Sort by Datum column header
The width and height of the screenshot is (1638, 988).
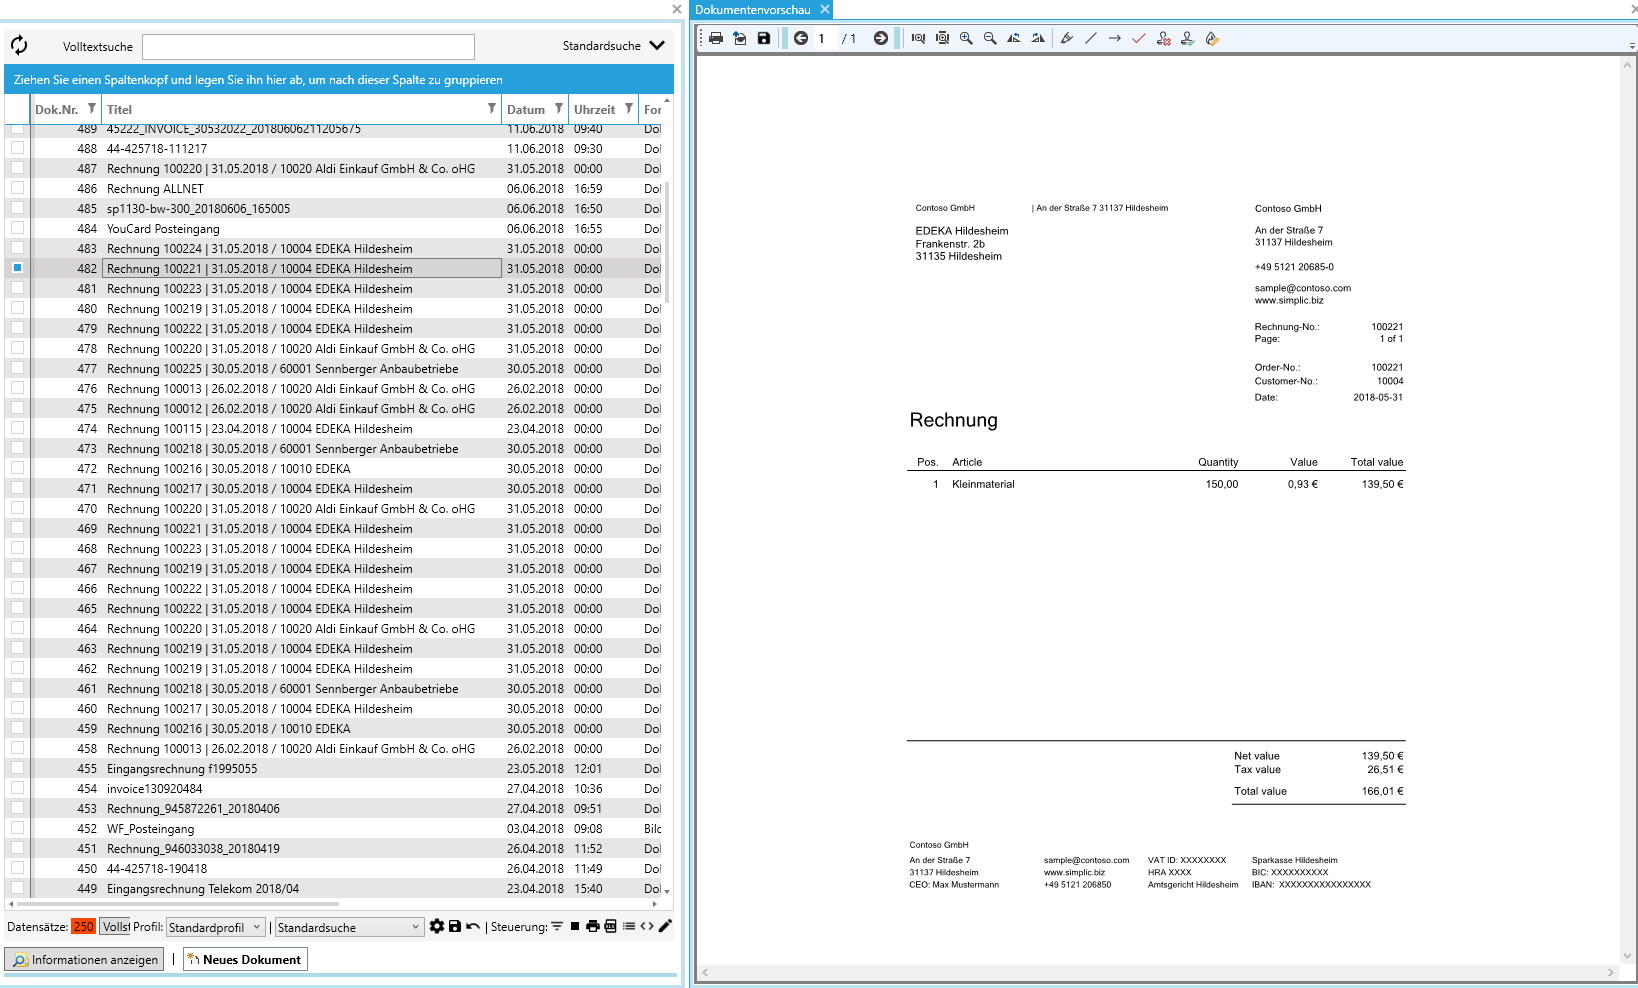526,109
